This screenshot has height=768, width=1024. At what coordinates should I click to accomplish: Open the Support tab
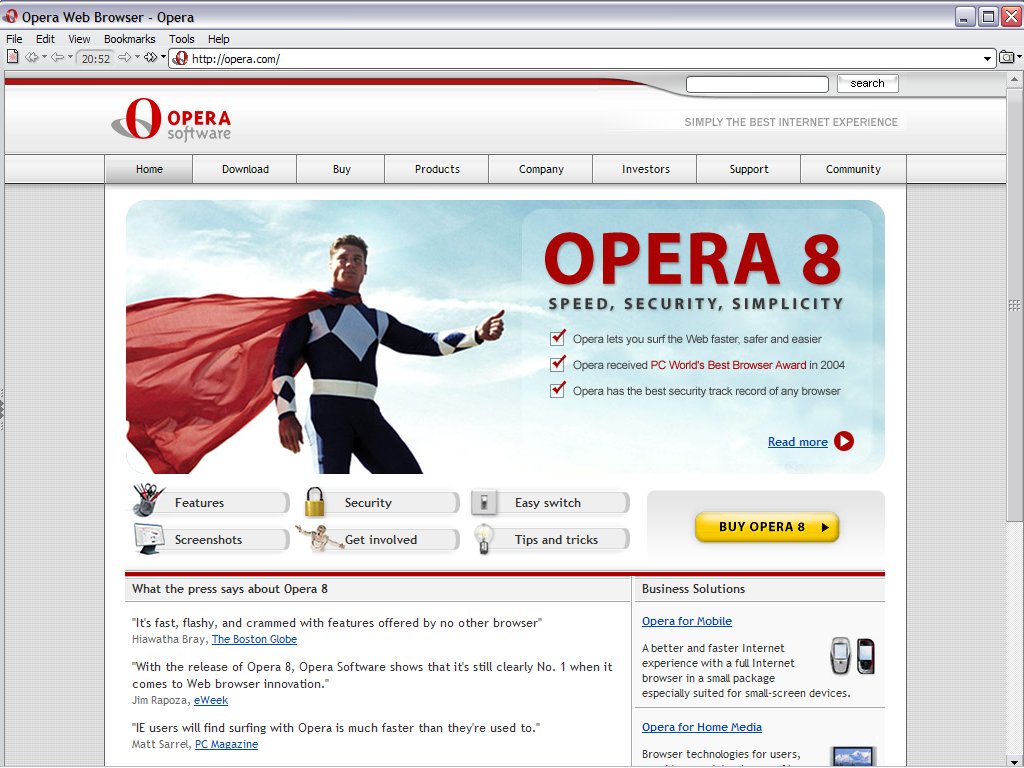click(x=748, y=169)
